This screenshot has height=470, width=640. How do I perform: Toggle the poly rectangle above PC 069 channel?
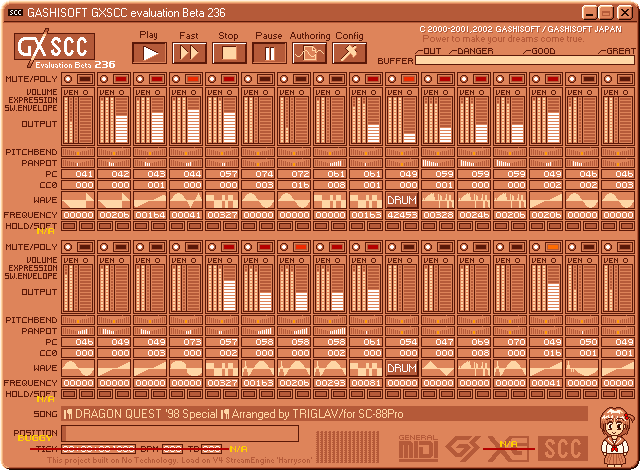click(x=481, y=247)
